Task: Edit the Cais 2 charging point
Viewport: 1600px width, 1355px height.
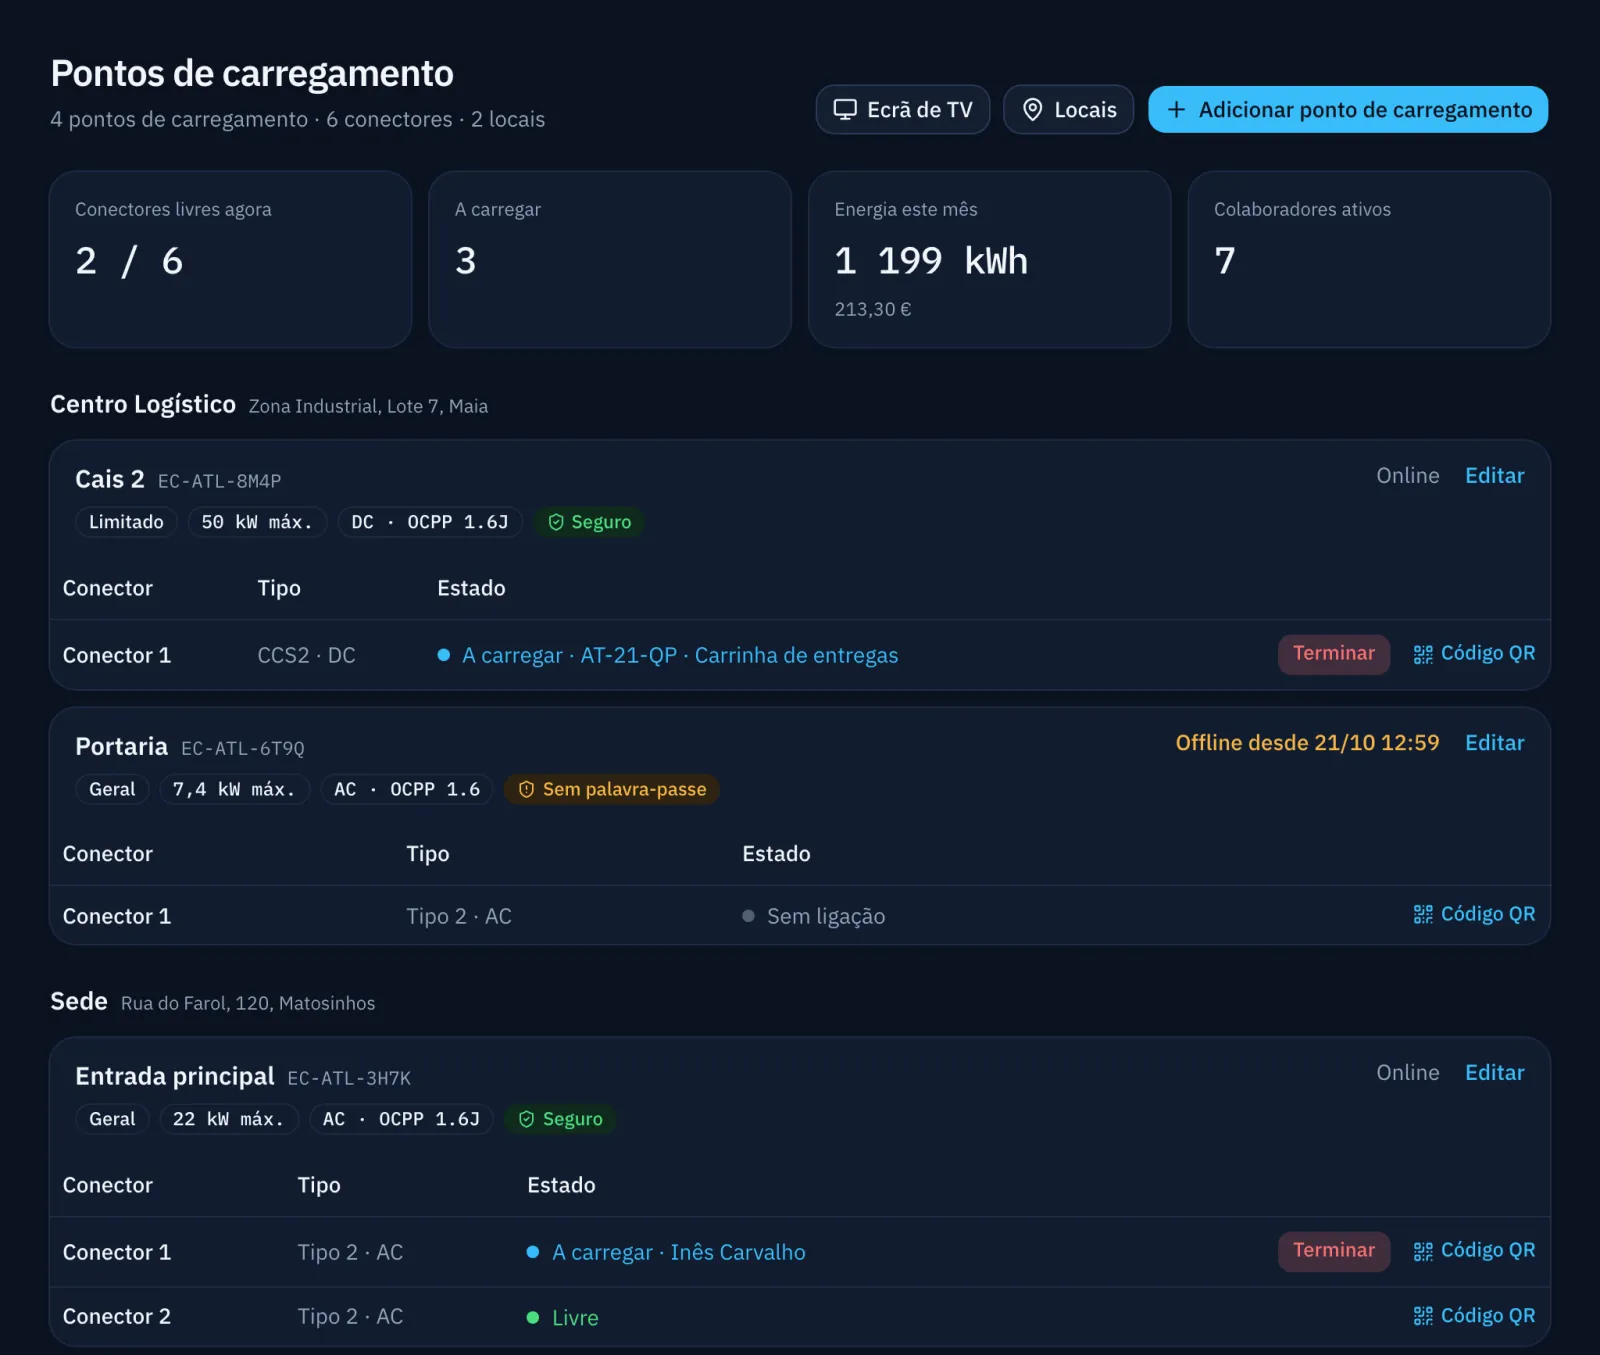Action: 1494,476
